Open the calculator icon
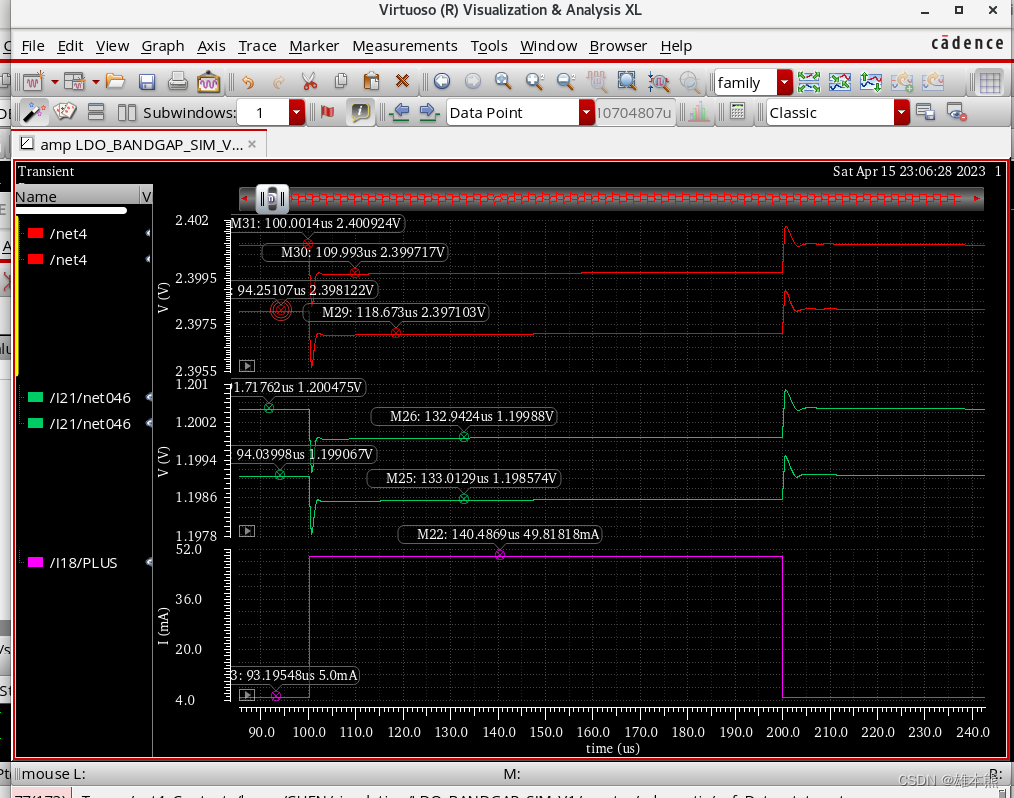Image resolution: width=1014 pixels, height=798 pixels. pos(737,111)
